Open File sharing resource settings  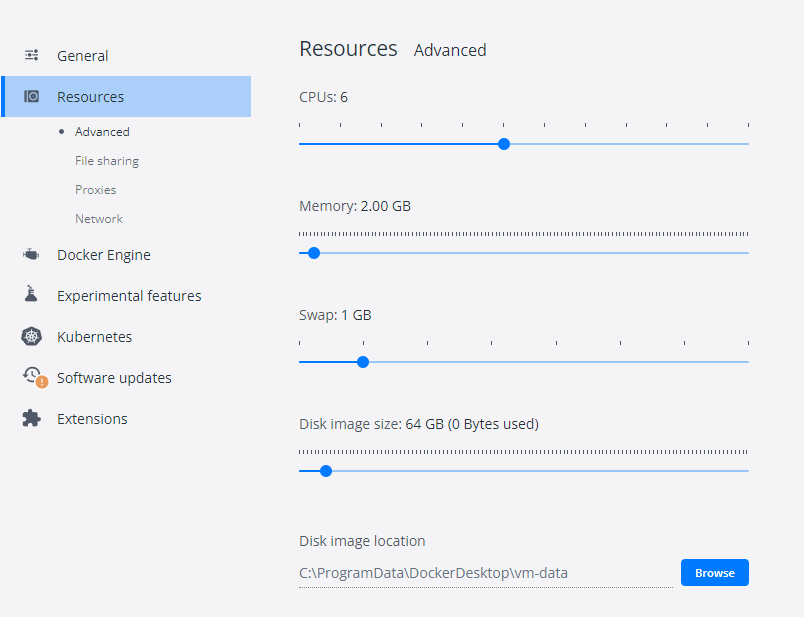coord(107,161)
